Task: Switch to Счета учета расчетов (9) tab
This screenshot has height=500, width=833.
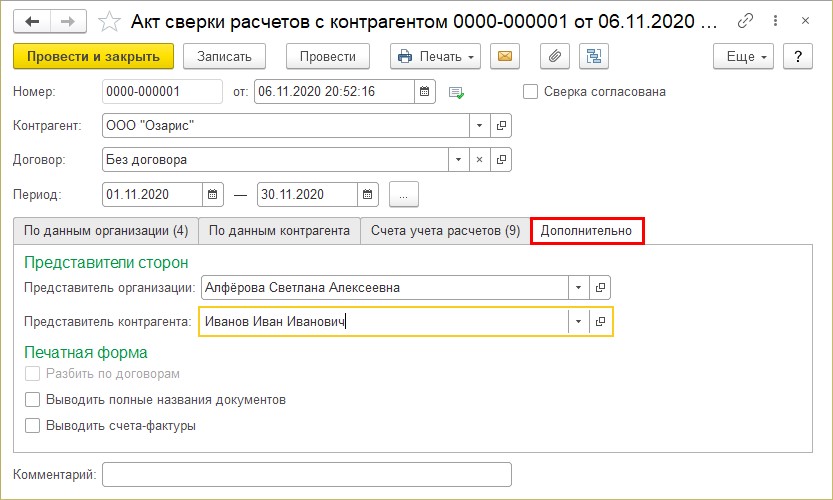Action: point(445,231)
